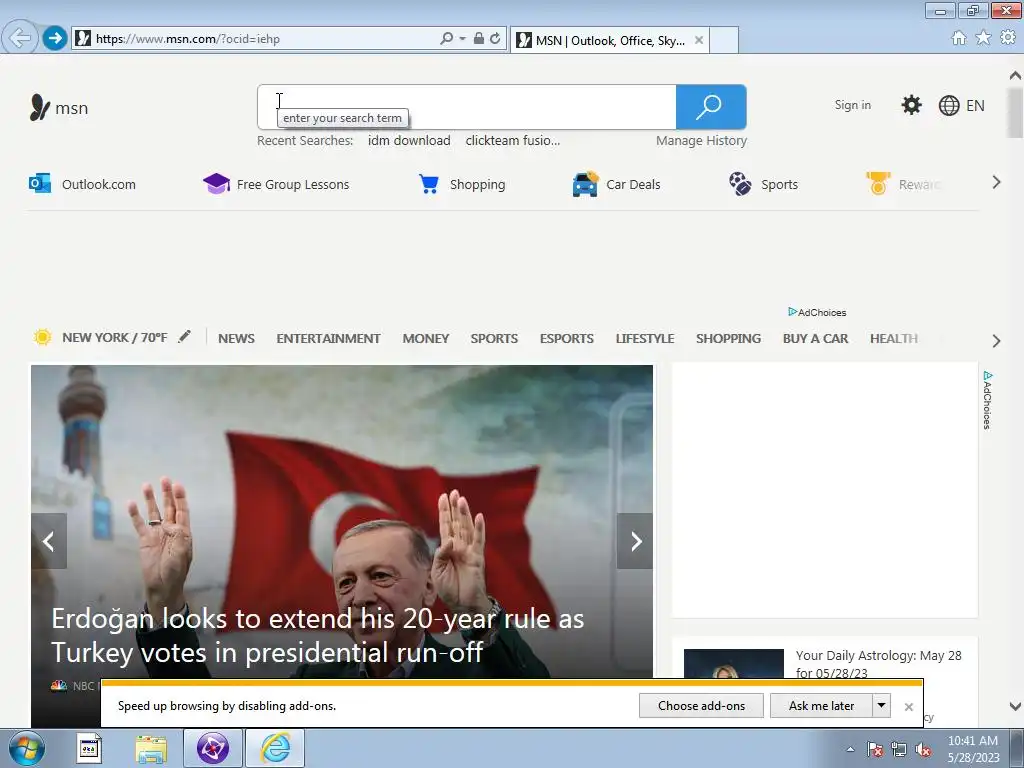Click the blue search button
This screenshot has width=1024, height=768.
coord(711,106)
